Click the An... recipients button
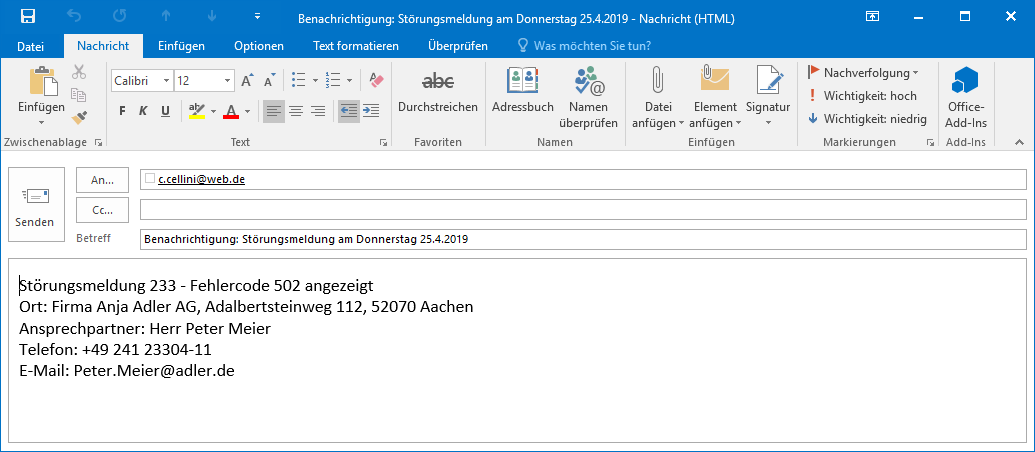The image size is (1035, 452). point(102,180)
